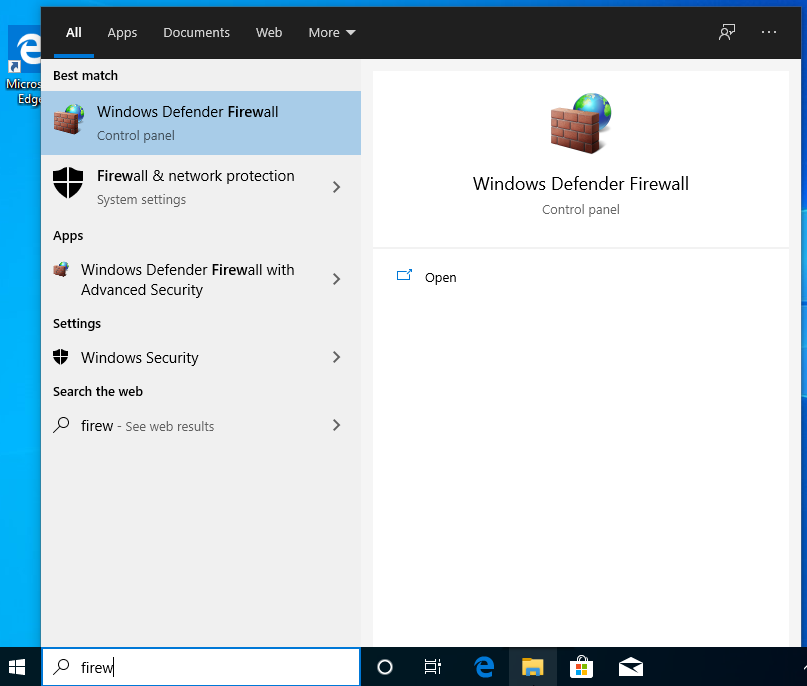Image resolution: width=807 pixels, height=686 pixels.
Task: Open the Documents search tab
Action: [x=196, y=32]
